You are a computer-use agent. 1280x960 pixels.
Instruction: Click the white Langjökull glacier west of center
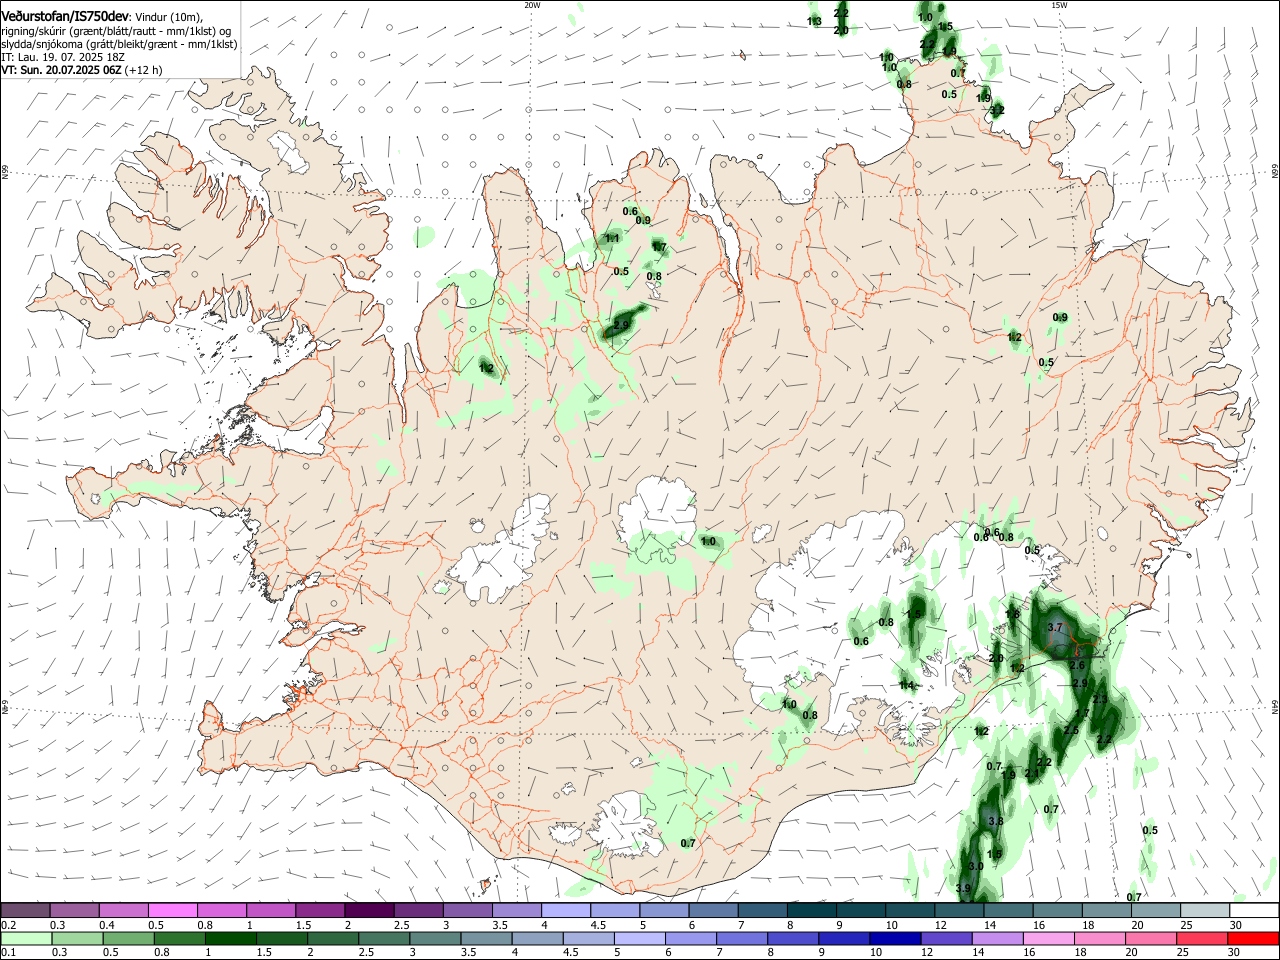500,555
